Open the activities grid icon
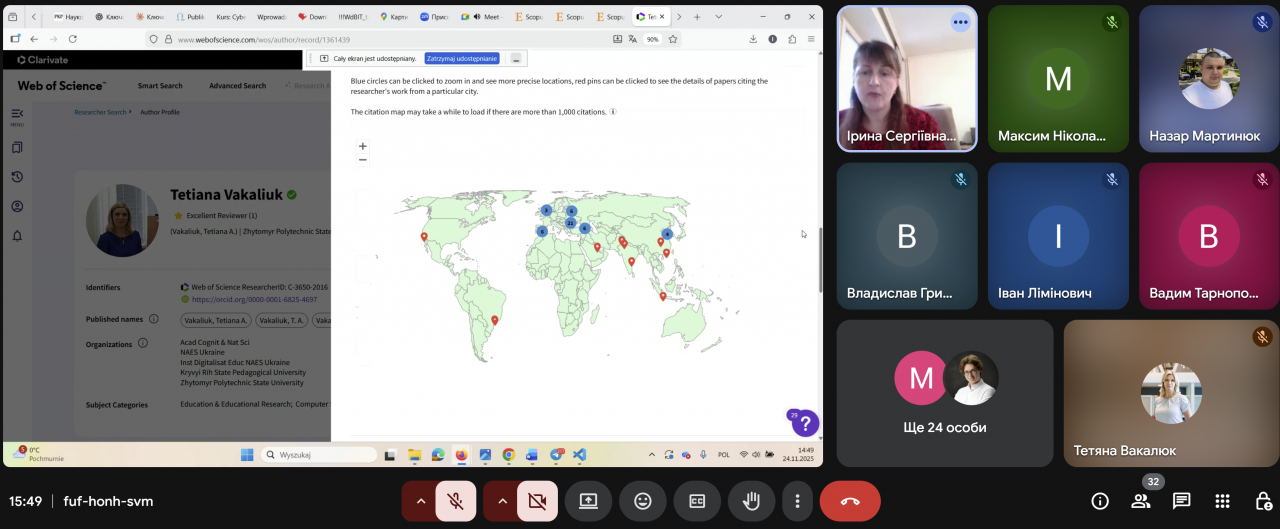Image resolution: width=1280 pixels, height=529 pixels. click(x=1222, y=501)
